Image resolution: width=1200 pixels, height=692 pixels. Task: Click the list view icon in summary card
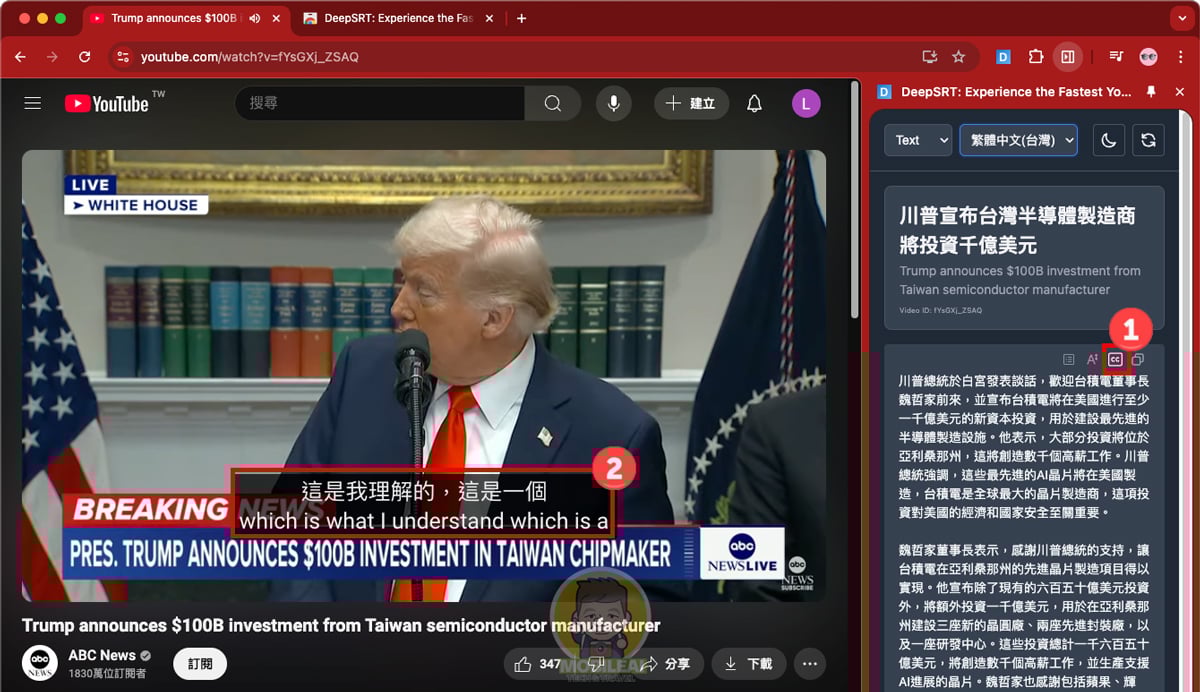coord(1069,359)
